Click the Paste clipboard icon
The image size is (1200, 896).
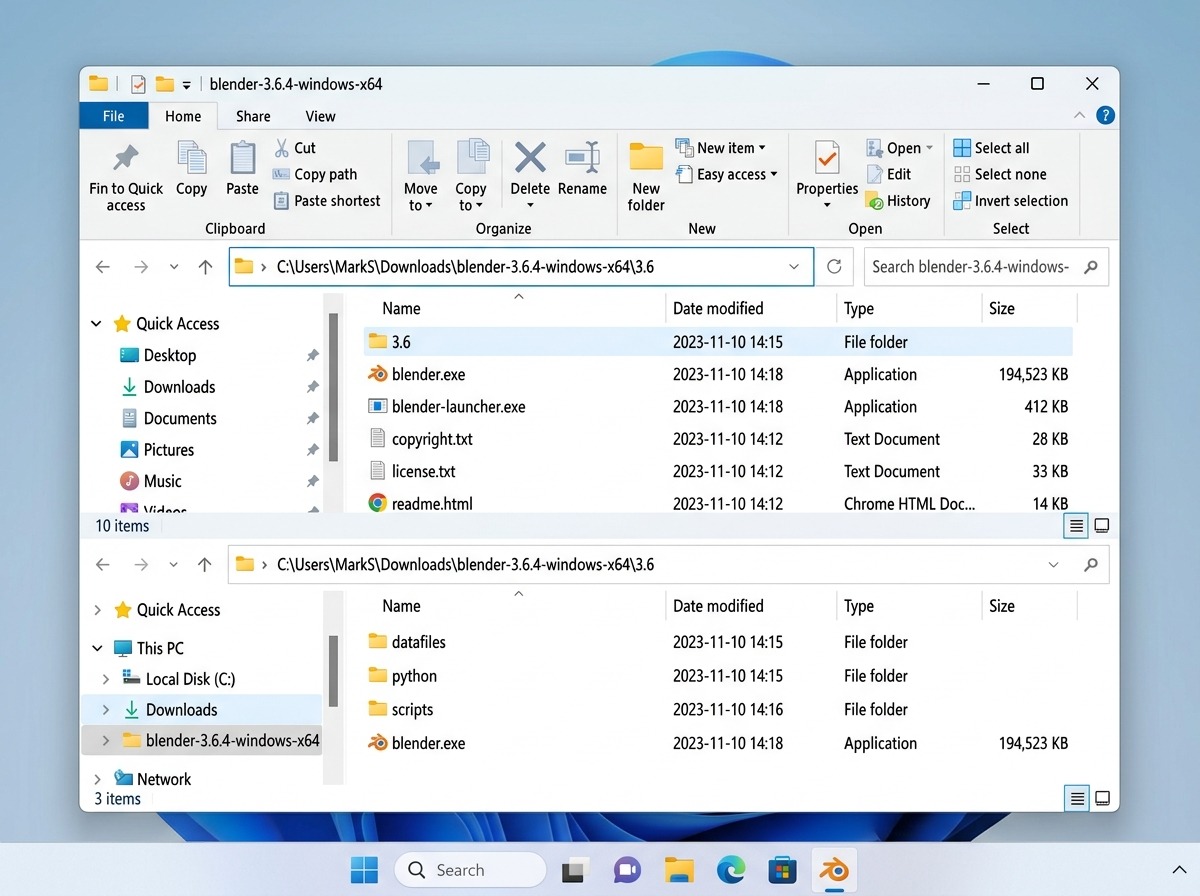click(242, 158)
